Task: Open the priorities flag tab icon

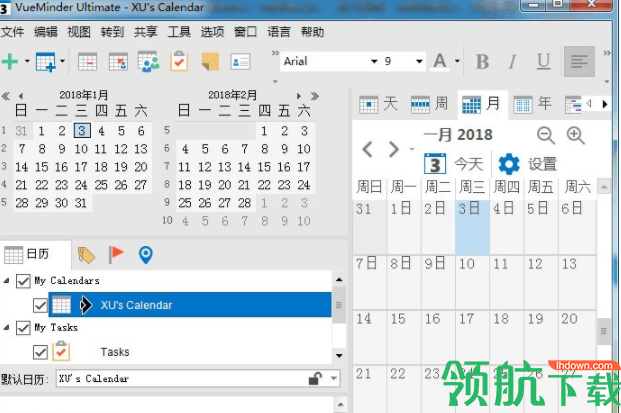Action: (116, 254)
